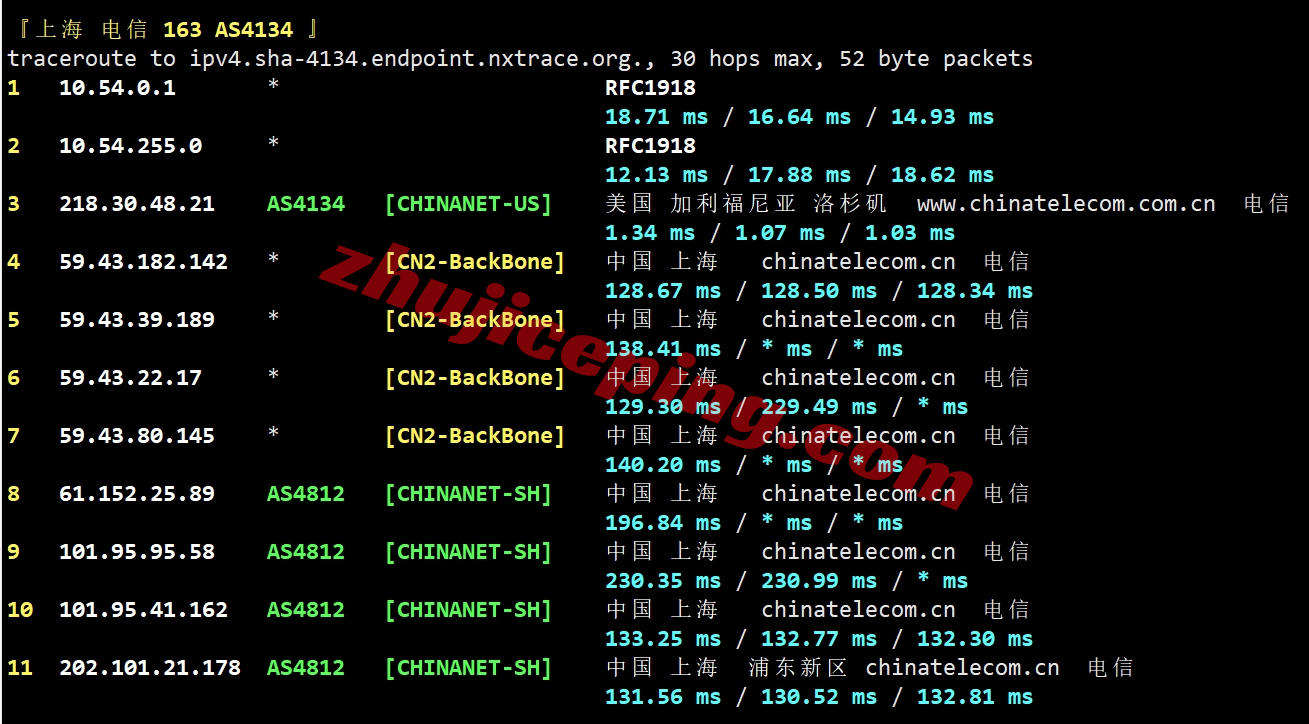Click RFC1918 label on hop 1
1309x724 pixels.
[x=650, y=88]
